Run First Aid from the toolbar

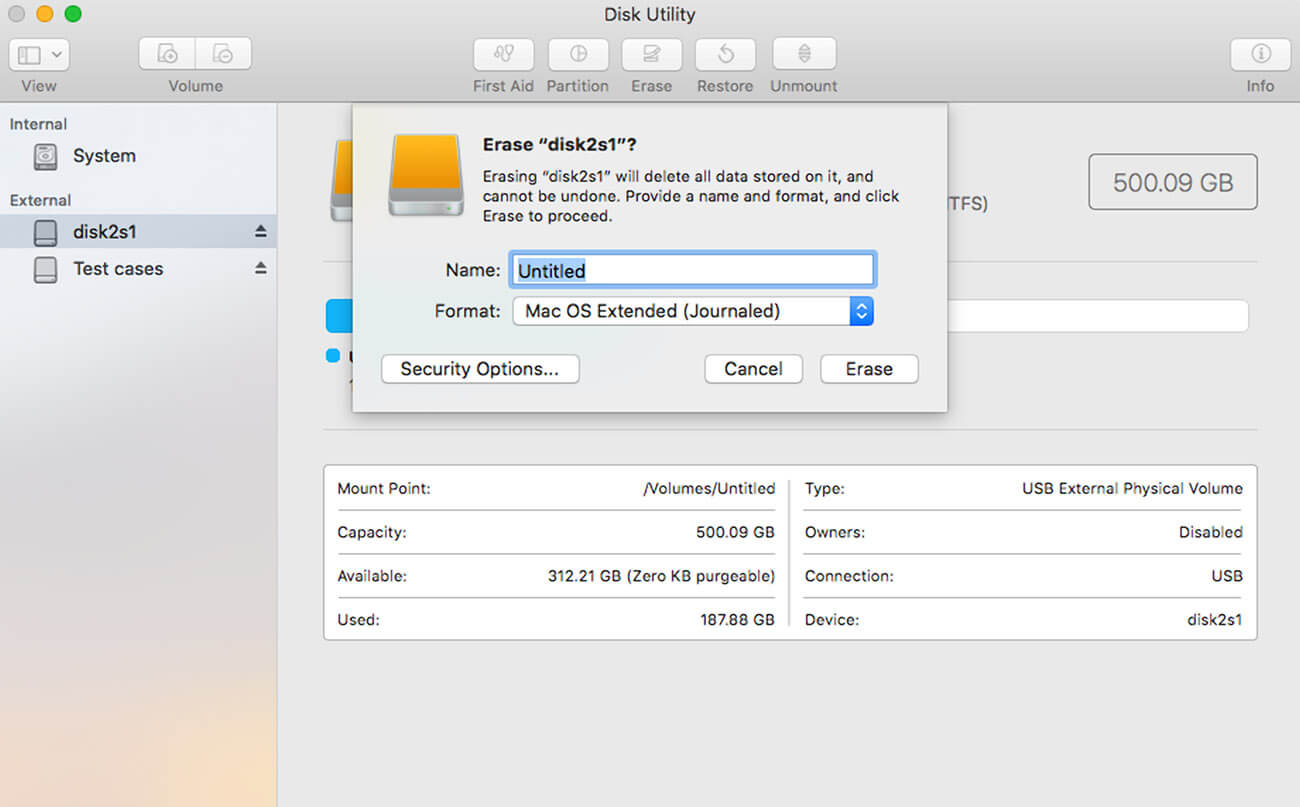503,54
